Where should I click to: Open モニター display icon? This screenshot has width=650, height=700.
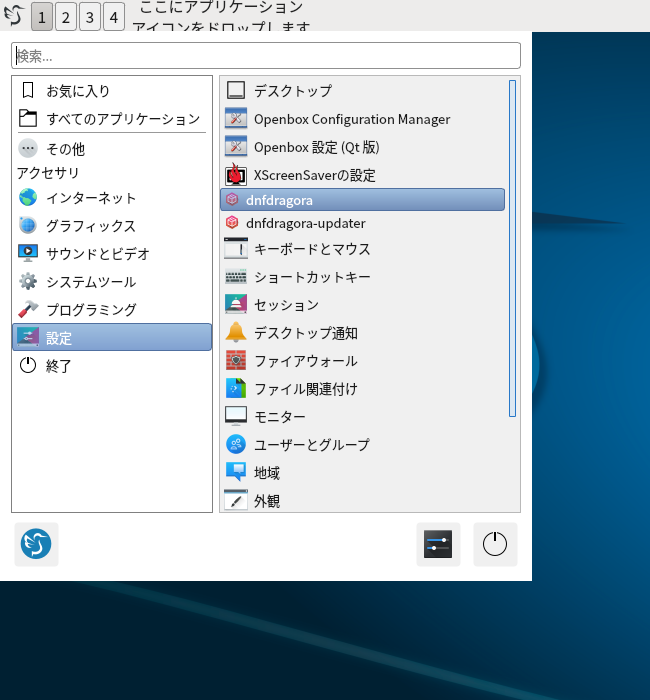pos(236,416)
